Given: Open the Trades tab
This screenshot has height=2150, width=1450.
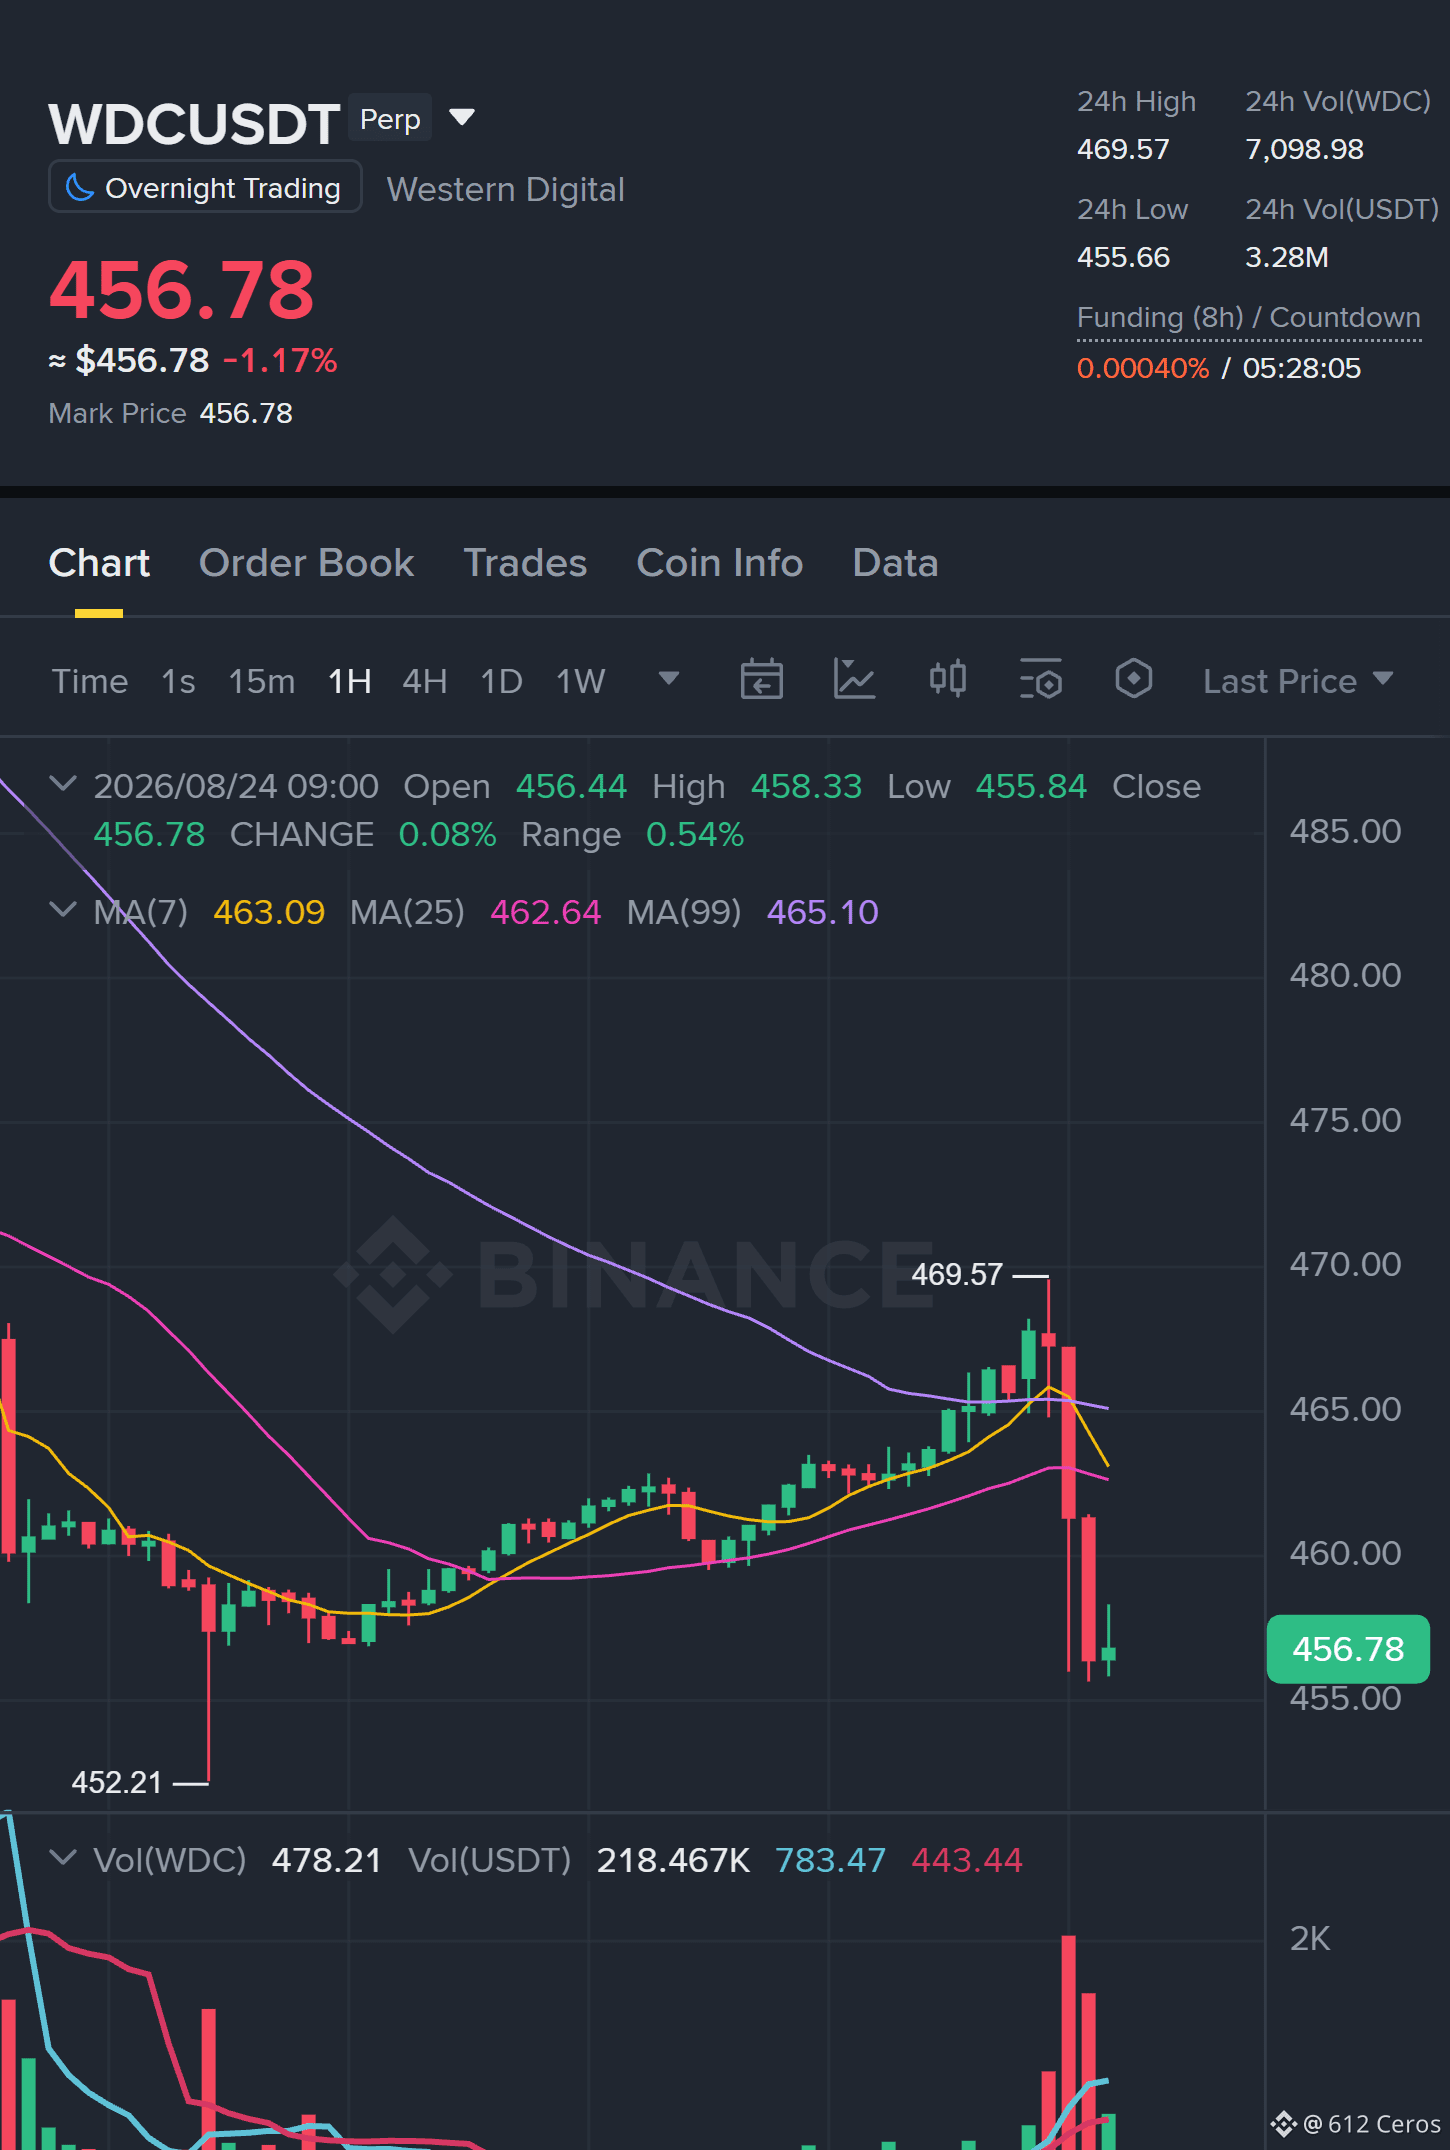Looking at the screenshot, I should coord(525,563).
